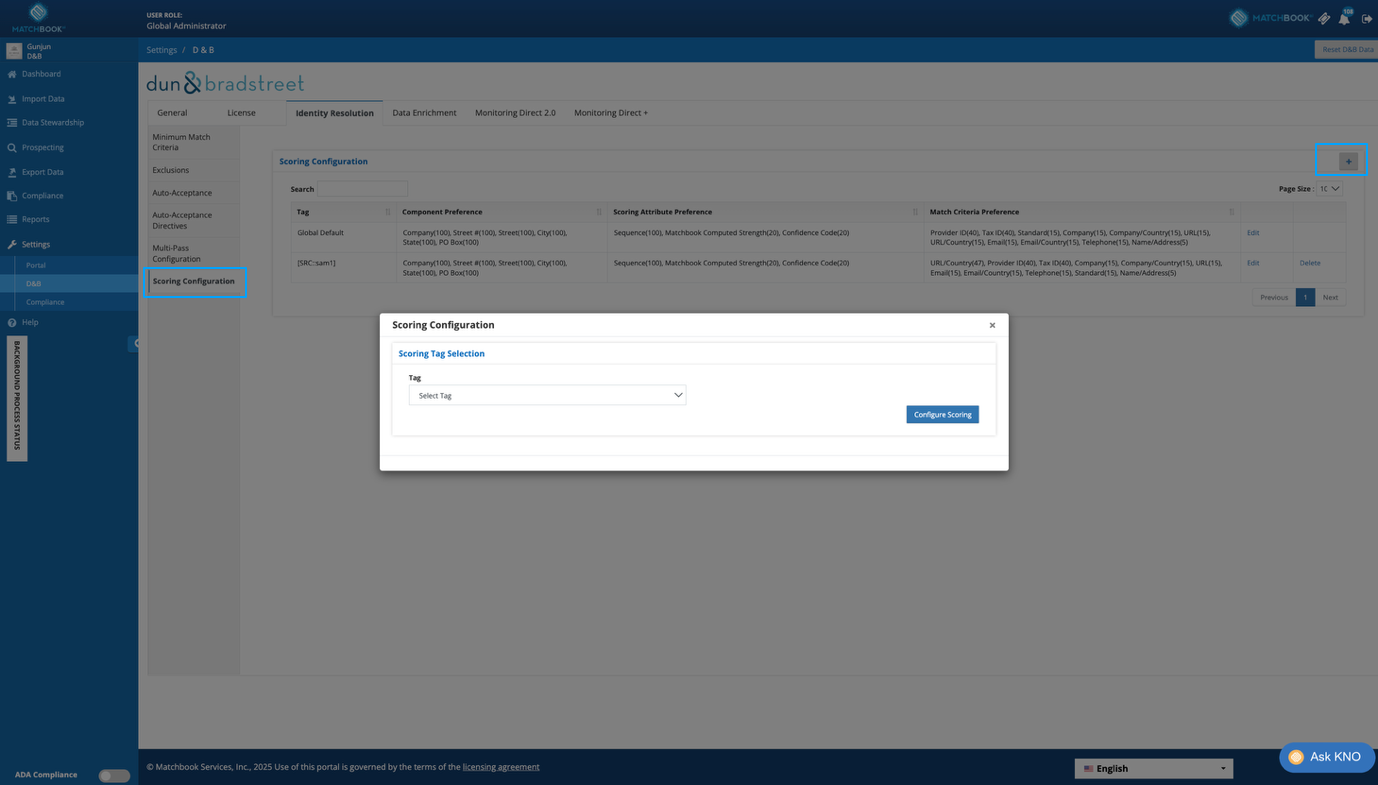
Task: Click the user avatar next to Gunjun
Action: pyautogui.click(x=14, y=51)
